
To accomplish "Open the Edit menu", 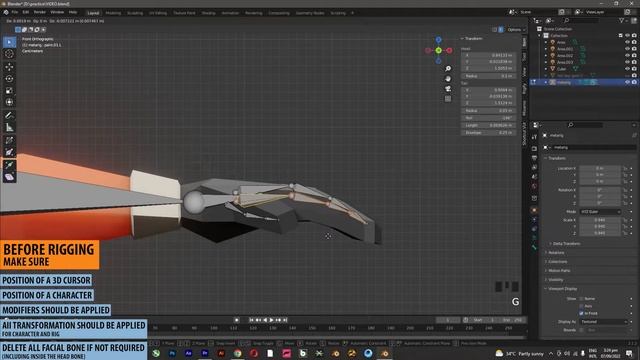I will click(x=26, y=12).
